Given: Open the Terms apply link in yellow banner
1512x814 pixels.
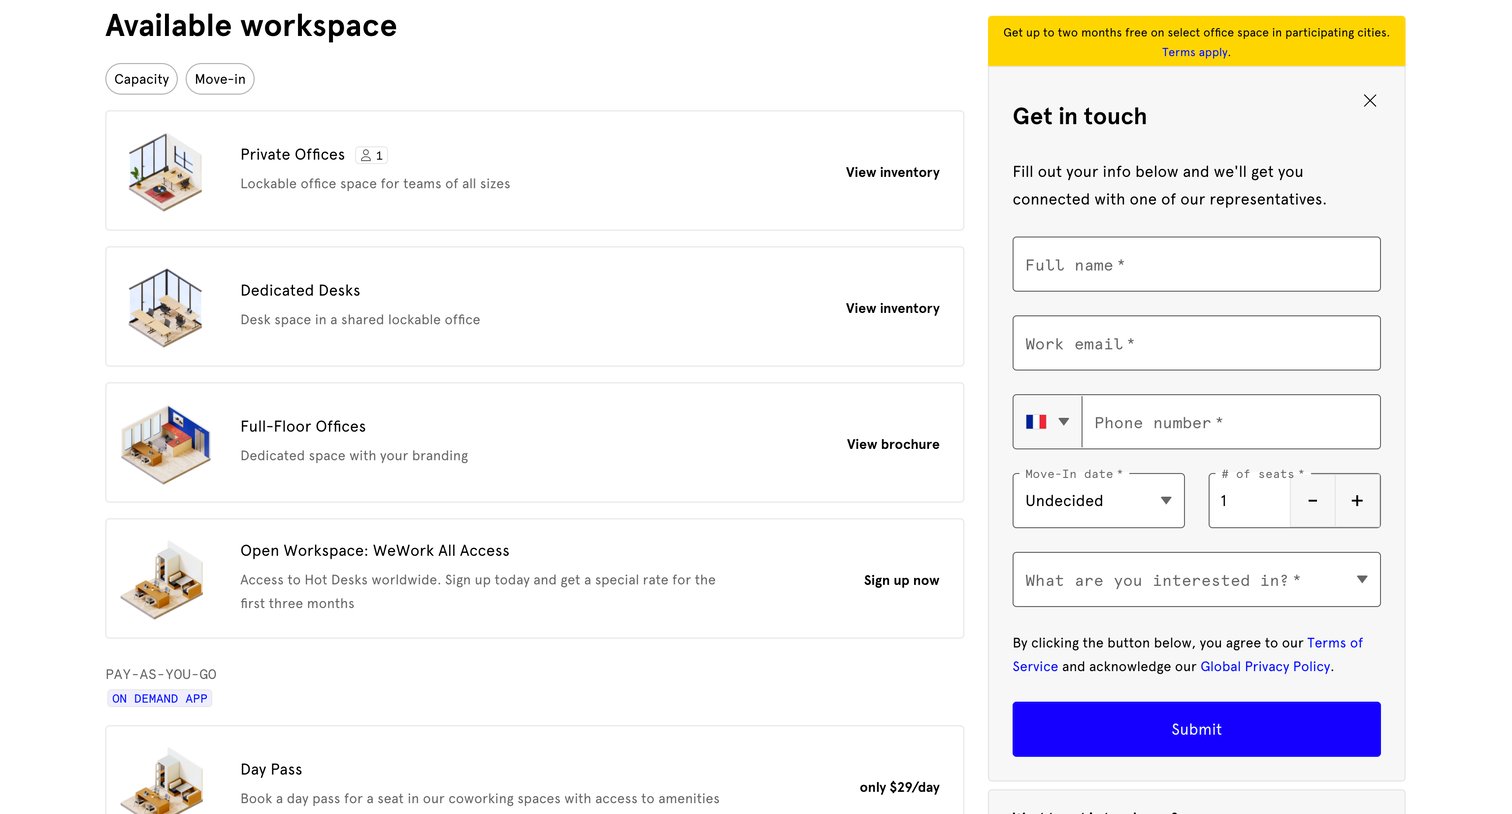Looking at the screenshot, I should click(x=1195, y=52).
